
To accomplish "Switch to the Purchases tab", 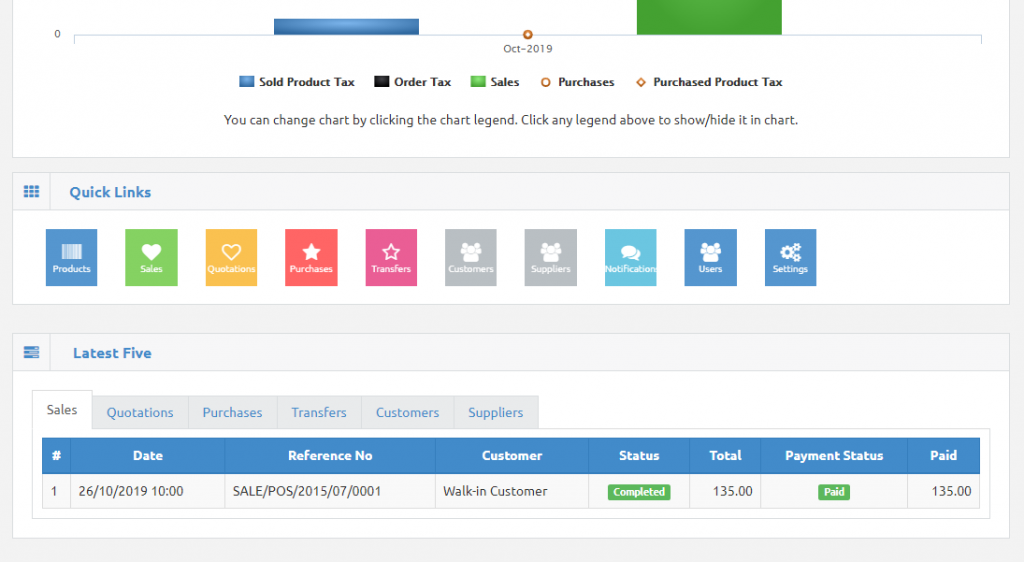I will [x=232, y=413].
